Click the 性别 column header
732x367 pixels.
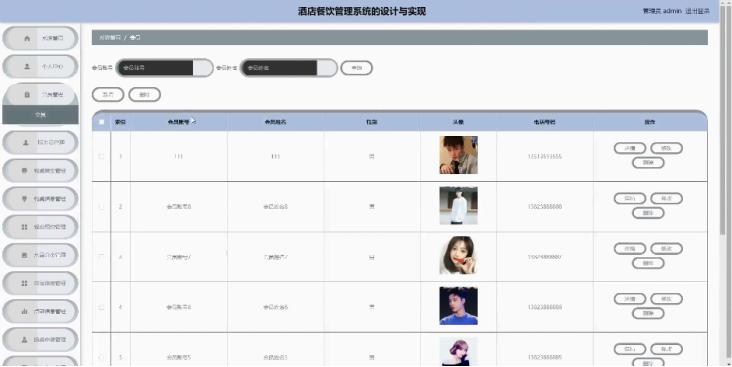pyautogui.click(x=372, y=122)
